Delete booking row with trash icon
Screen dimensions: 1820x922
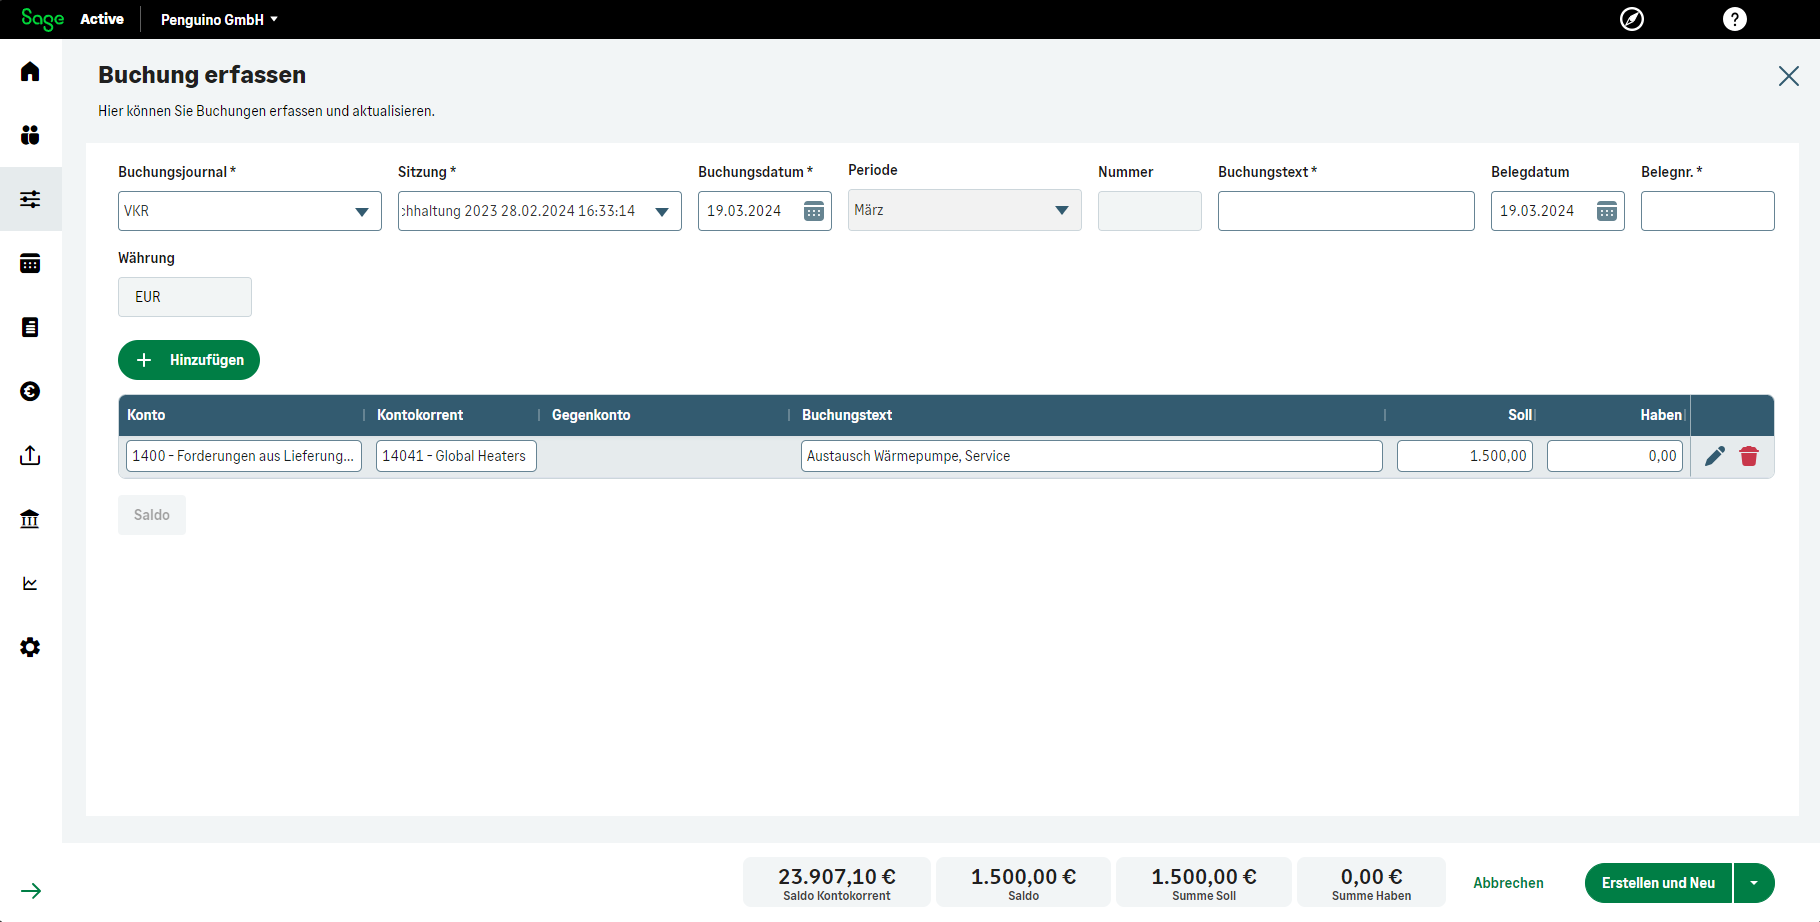[1749, 456]
